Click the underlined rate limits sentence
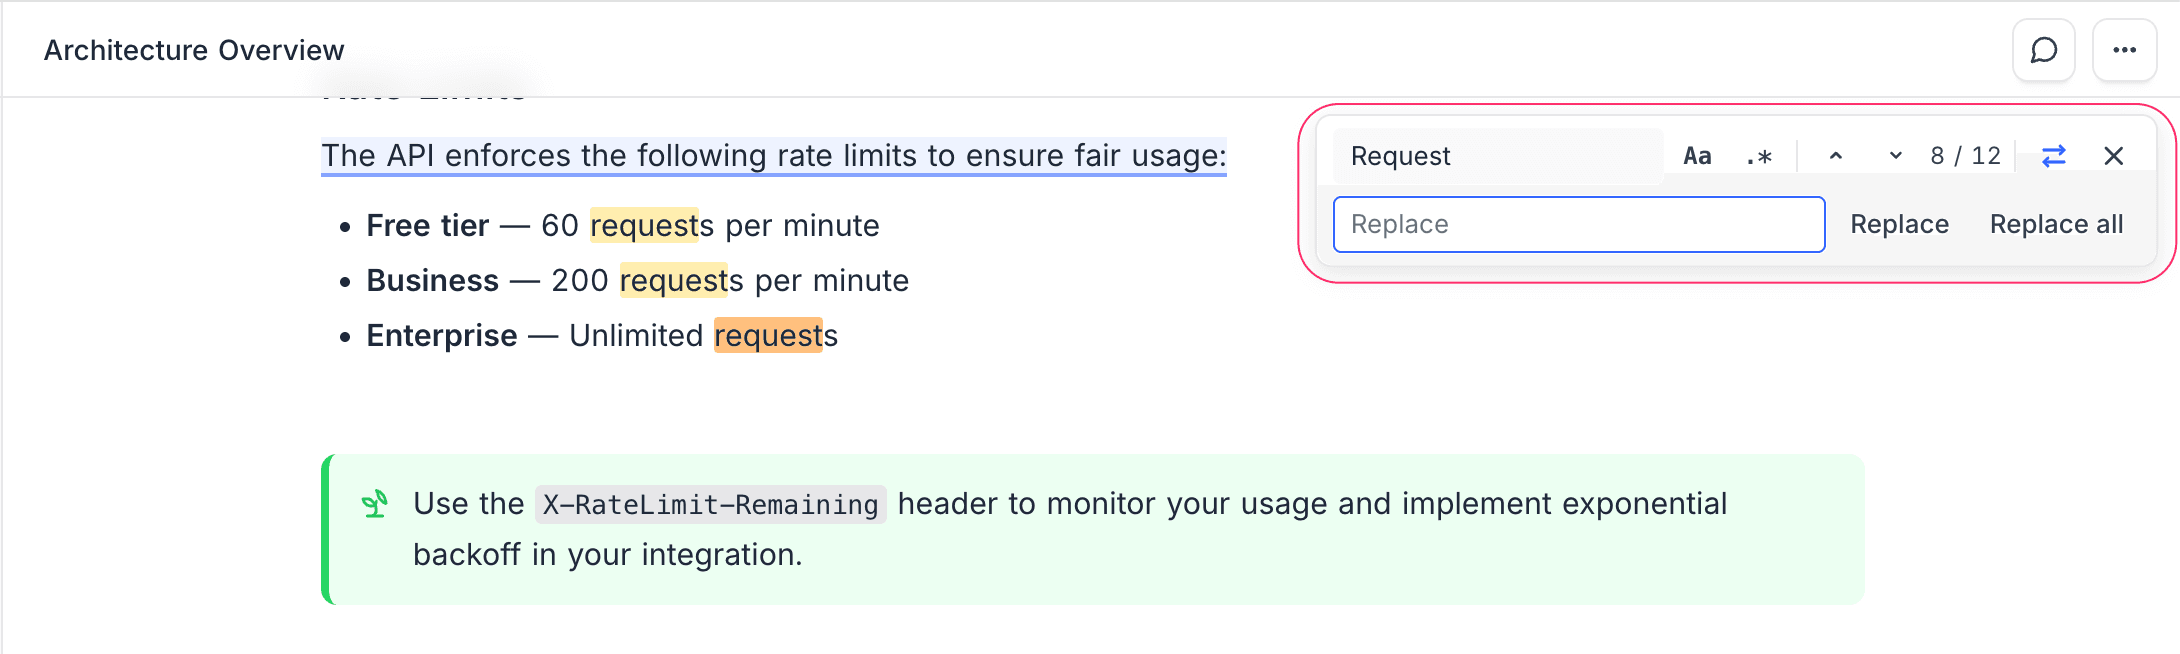The image size is (2180, 654). point(773,155)
